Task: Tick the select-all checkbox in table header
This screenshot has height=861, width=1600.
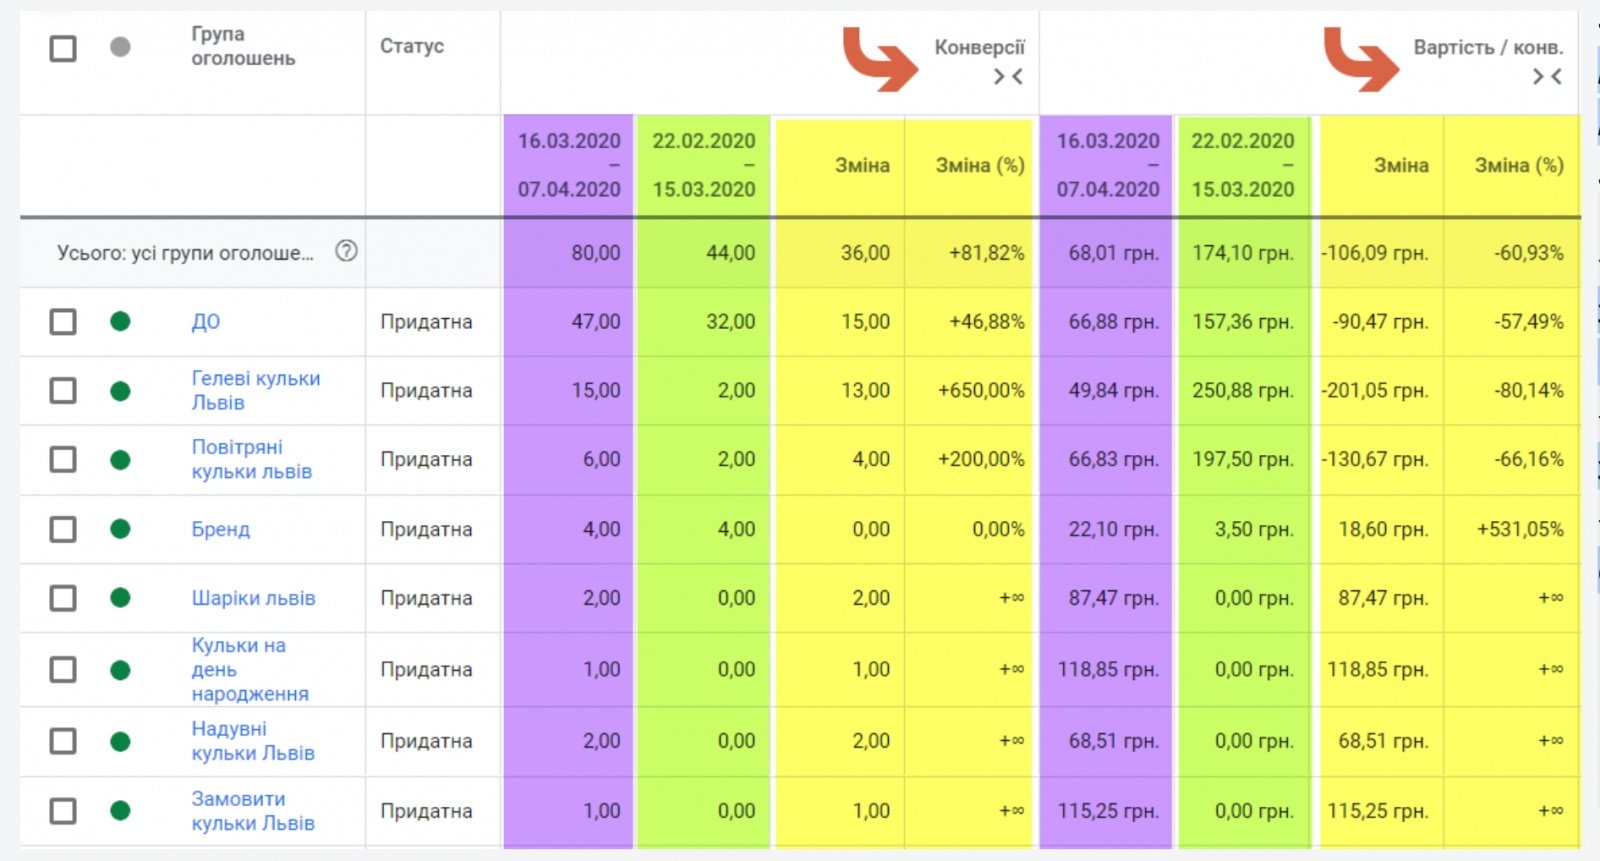Action: click(63, 47)
